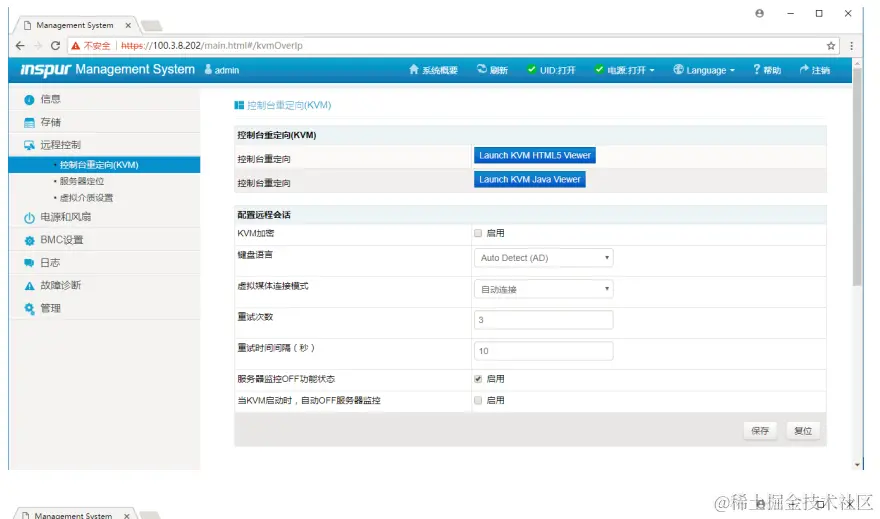Click the question mark help icon
880x519 pixels.
[757, 69]
